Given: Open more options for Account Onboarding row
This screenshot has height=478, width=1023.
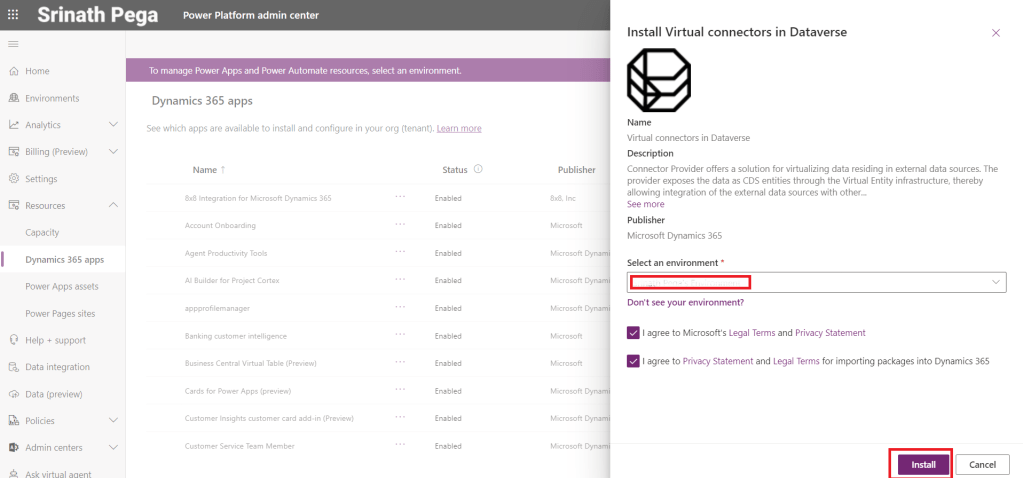Looking at the screenshot, I should click(400, 225).
